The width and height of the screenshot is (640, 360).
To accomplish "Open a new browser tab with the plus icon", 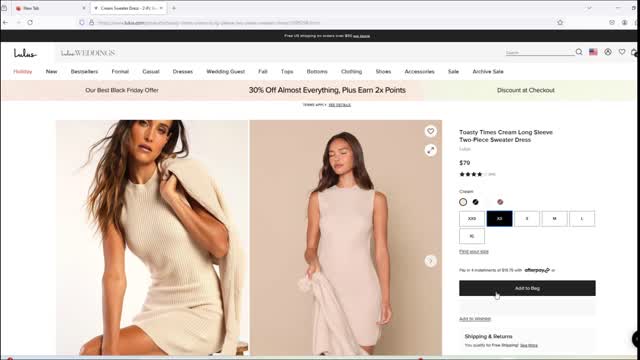I will [x=174, y=8].
